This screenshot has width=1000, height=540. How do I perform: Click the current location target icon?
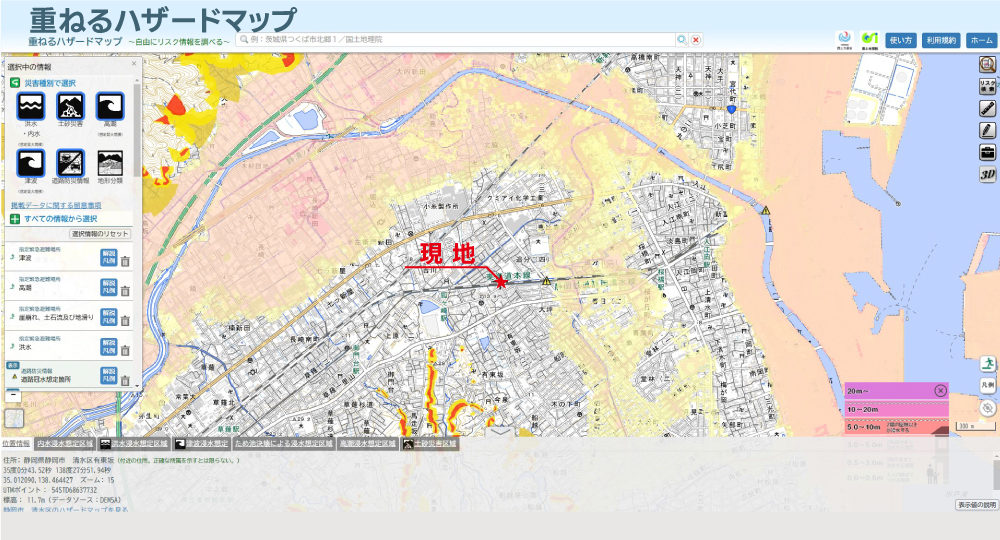(x=988, y=408)
